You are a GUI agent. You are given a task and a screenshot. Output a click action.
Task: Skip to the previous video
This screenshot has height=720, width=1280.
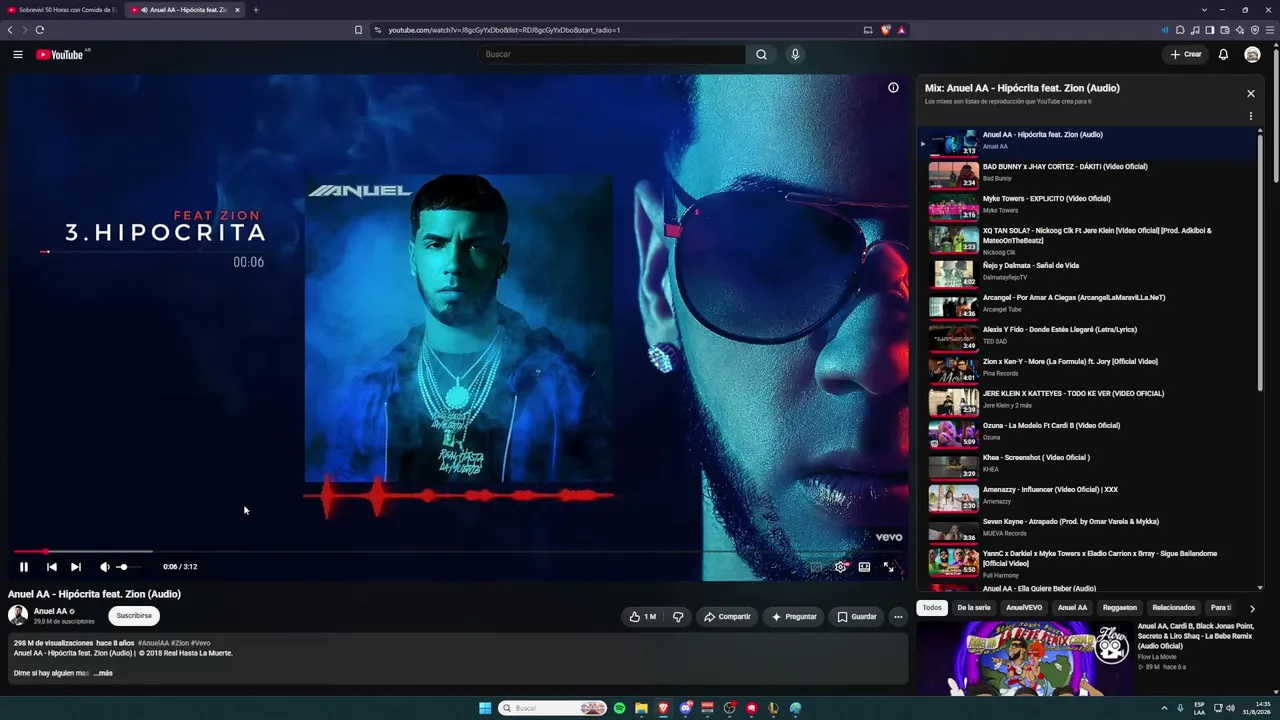[52, 567]
